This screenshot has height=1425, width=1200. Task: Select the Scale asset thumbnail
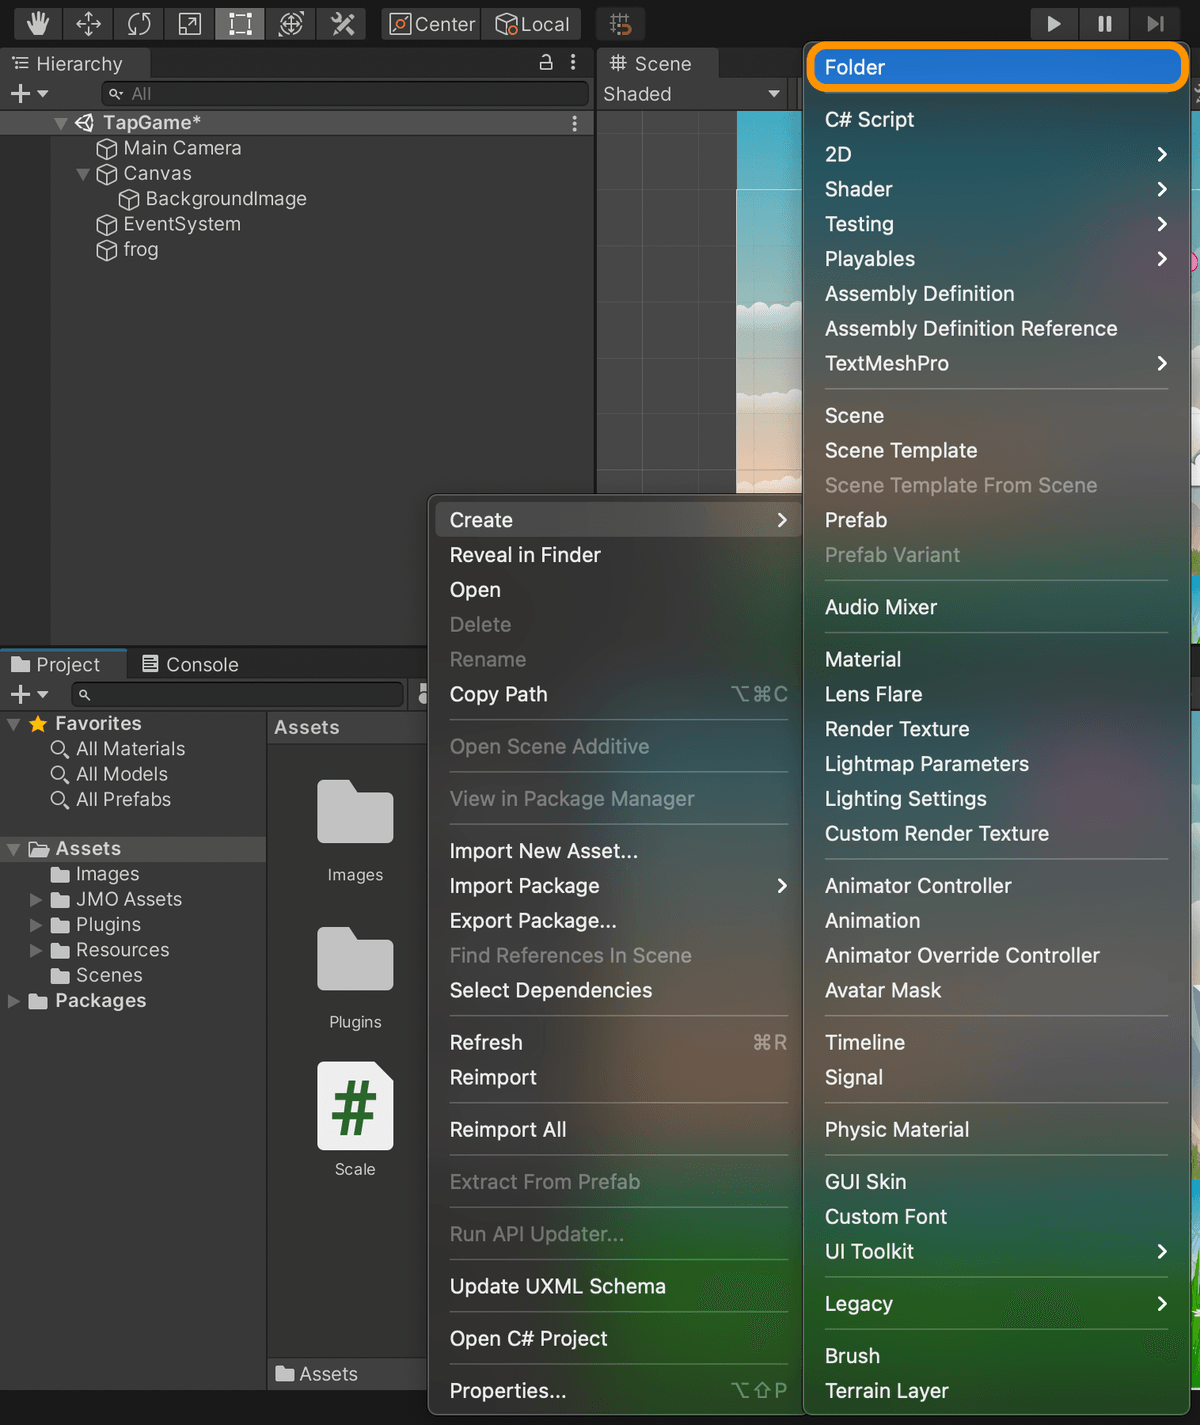point(354,1106)
